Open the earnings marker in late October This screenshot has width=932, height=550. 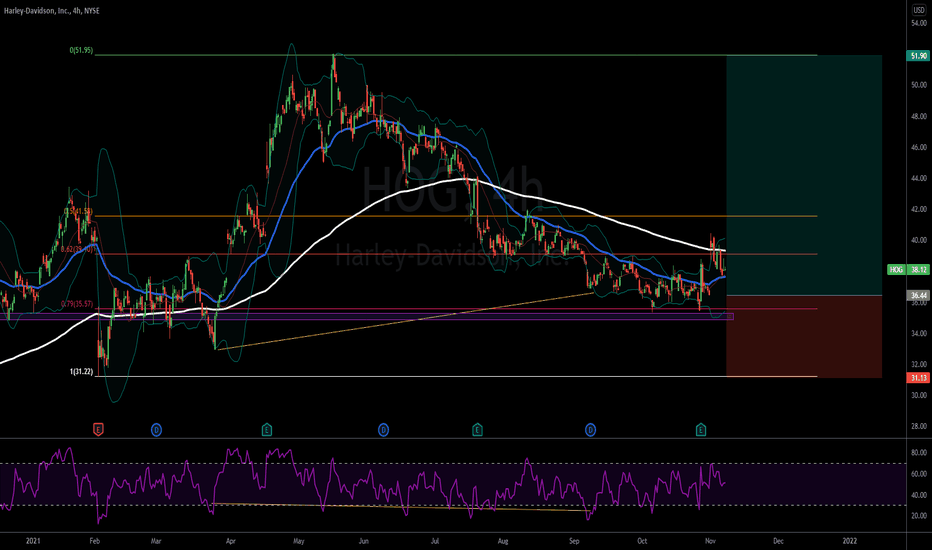click(x=701, y=429)
